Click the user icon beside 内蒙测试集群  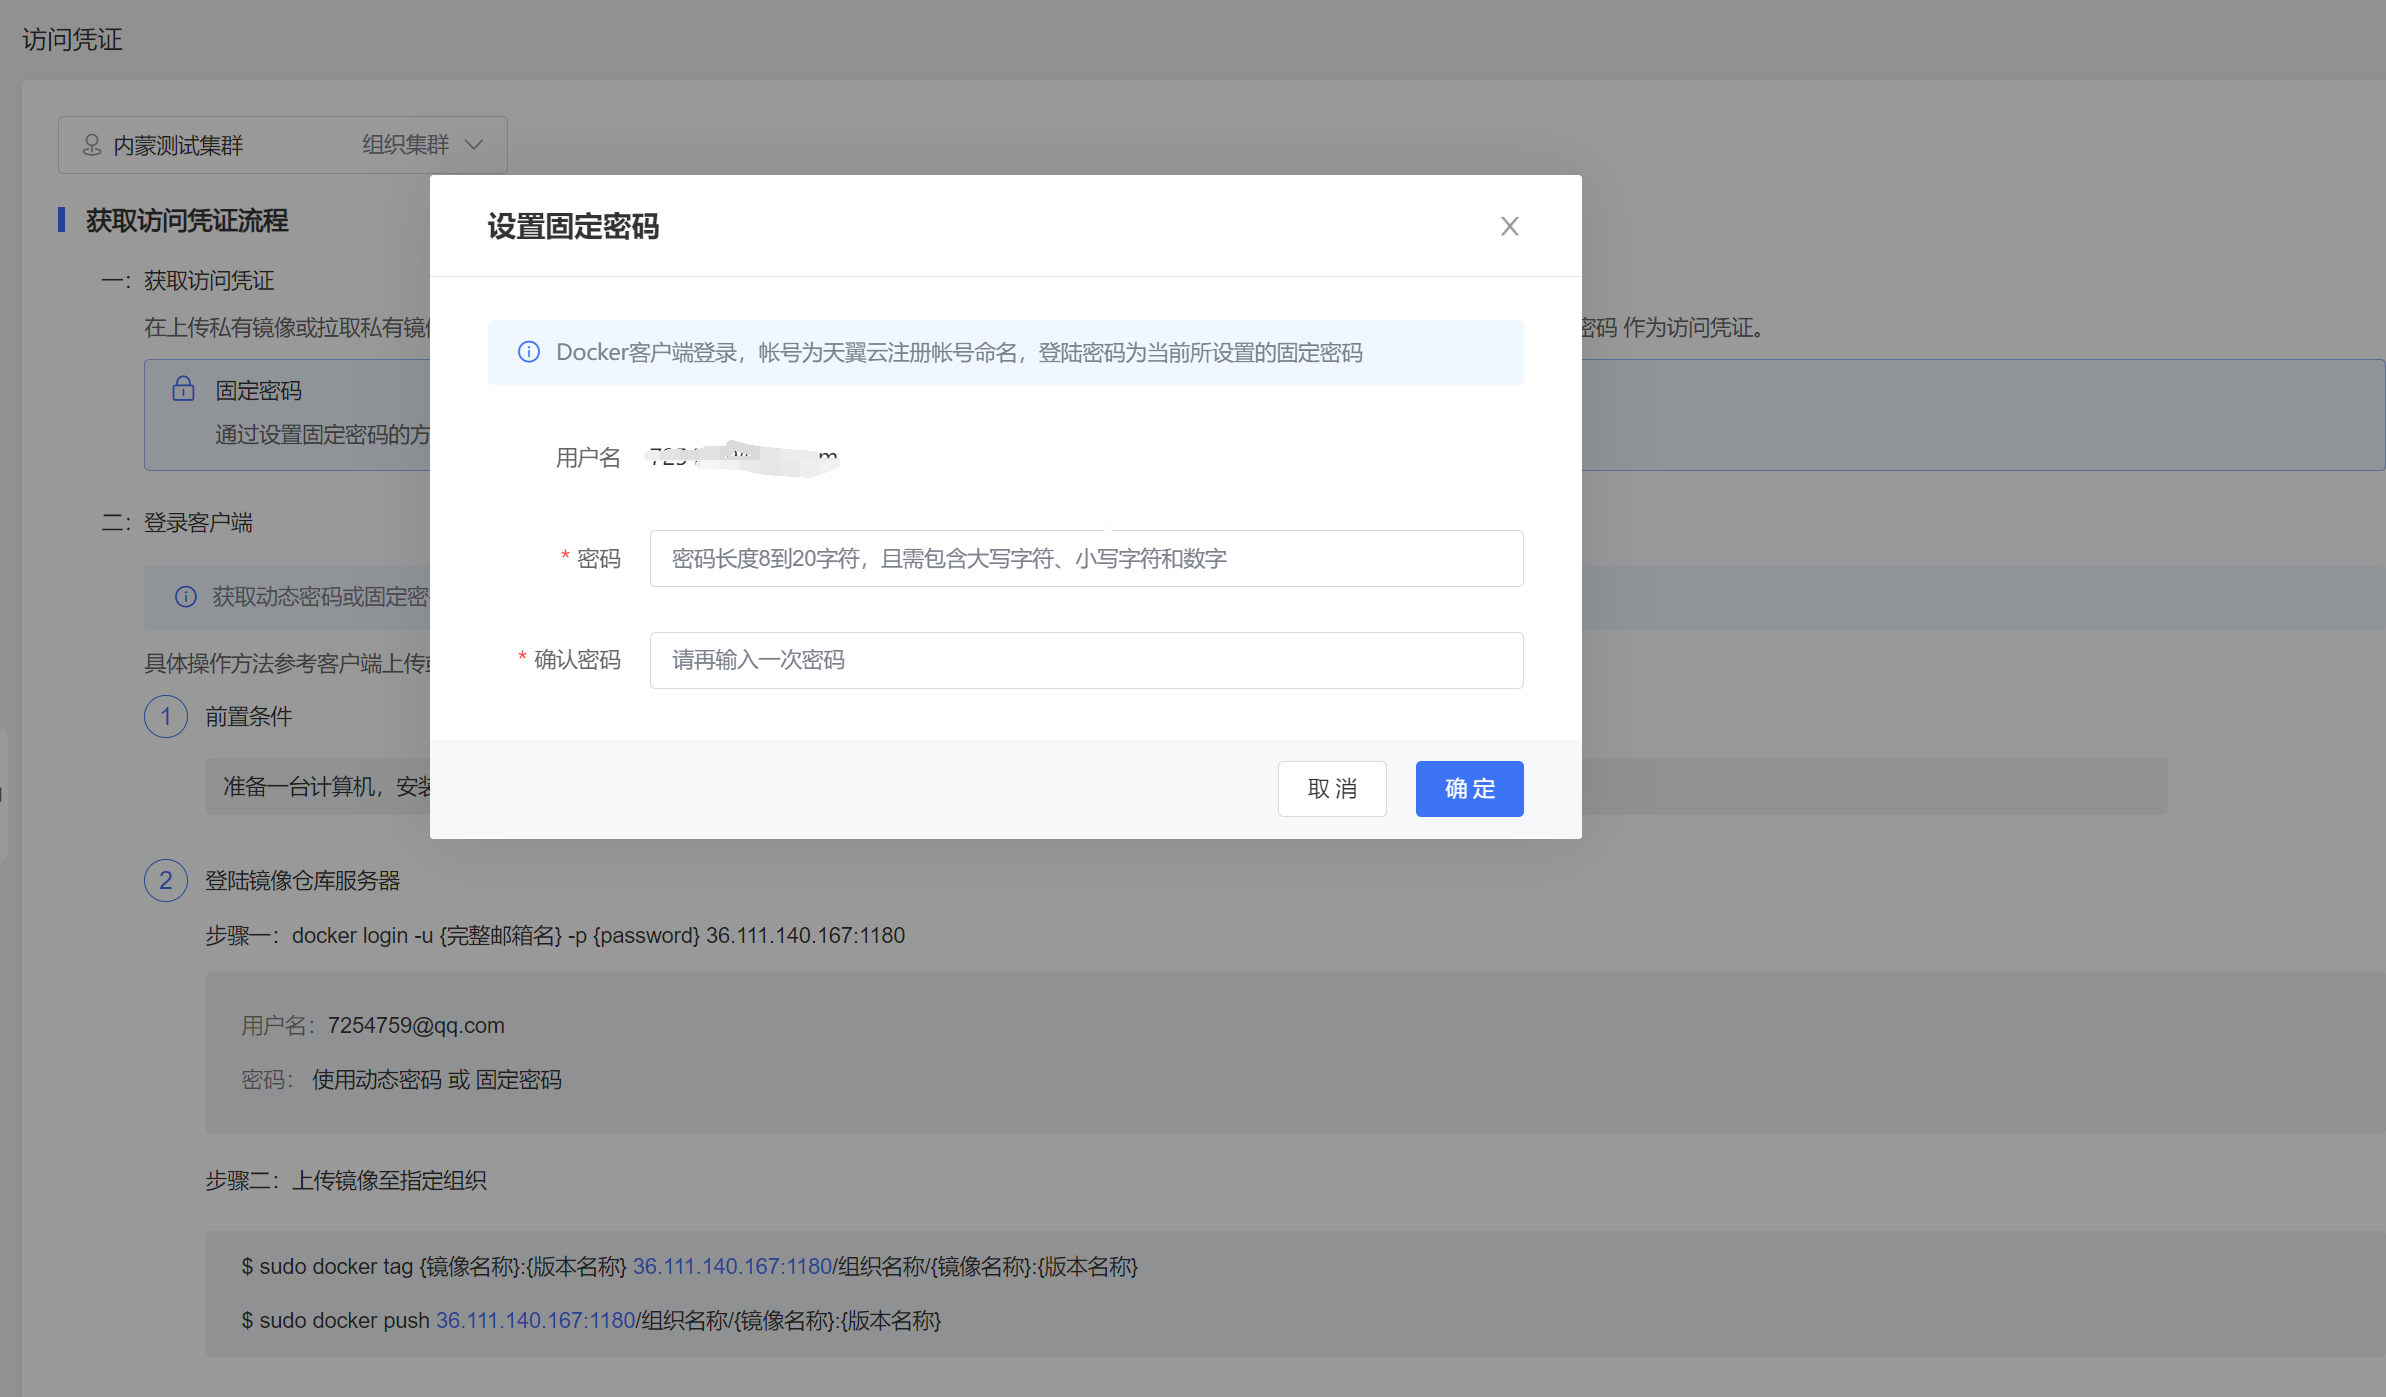(92, 145)
